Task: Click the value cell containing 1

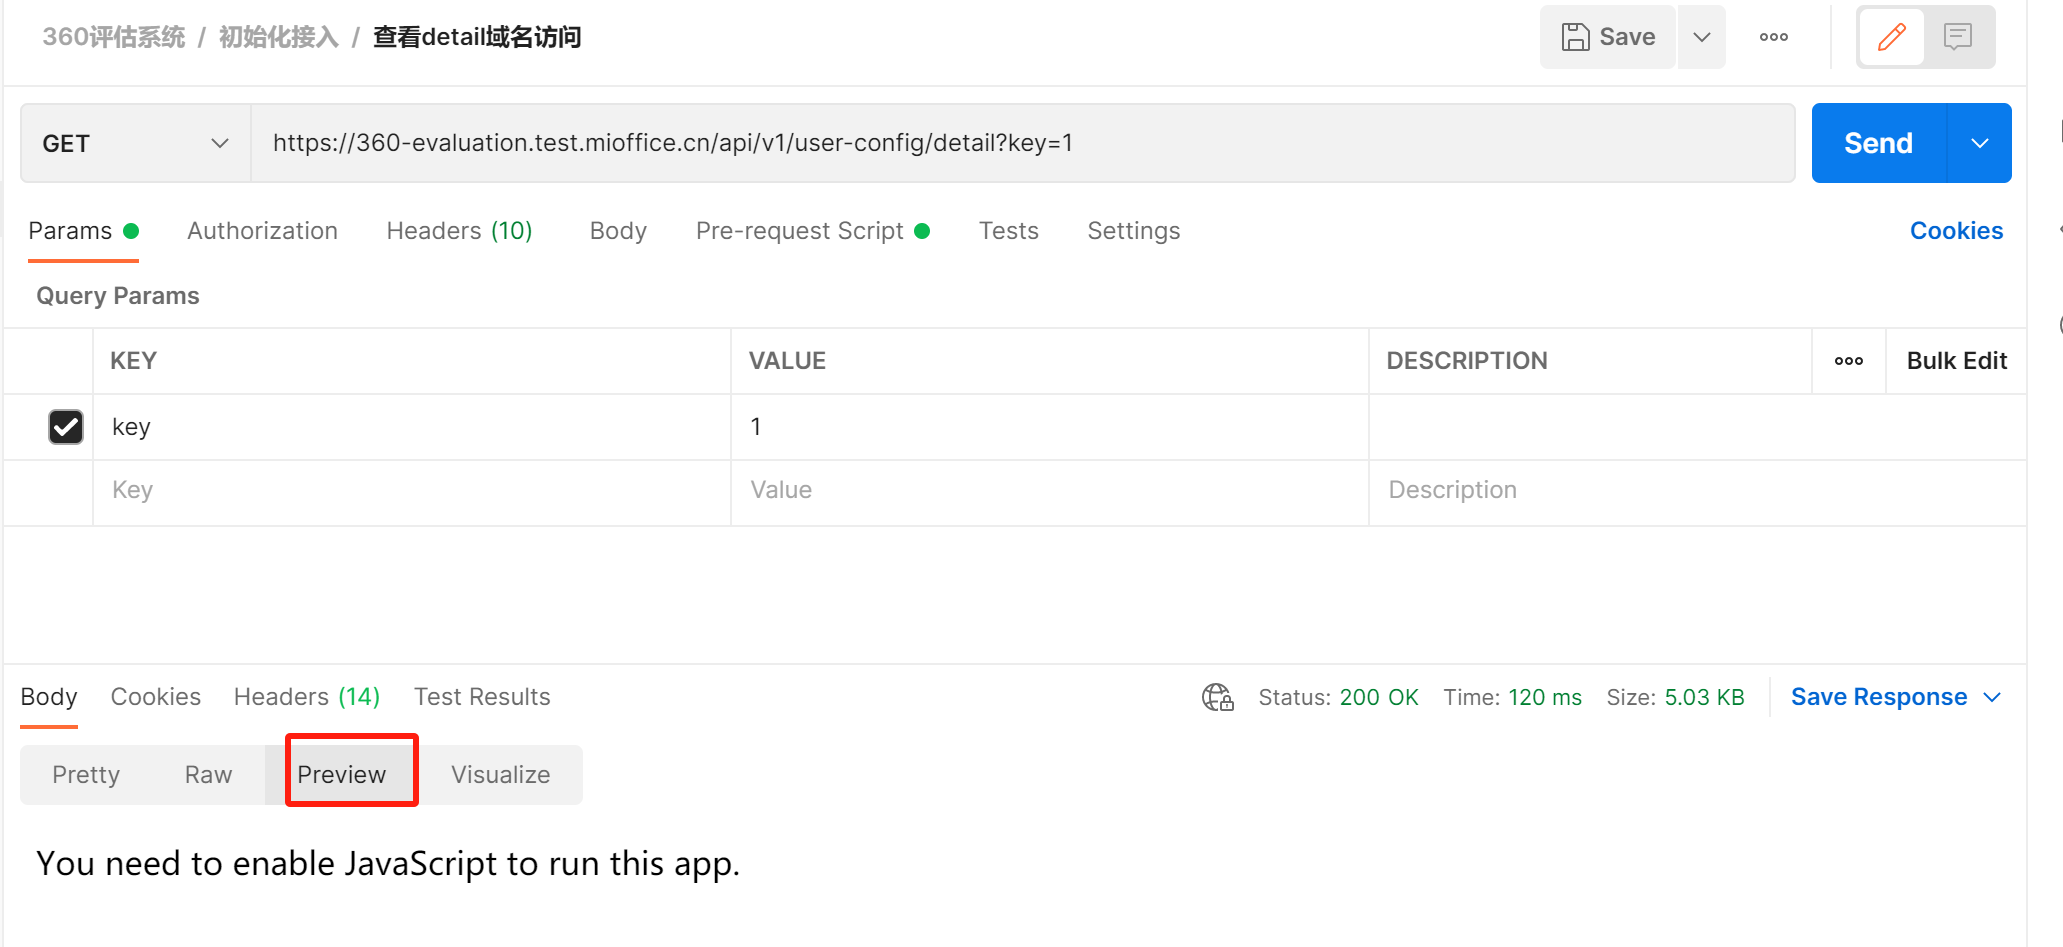Action: pos(1049,427)
